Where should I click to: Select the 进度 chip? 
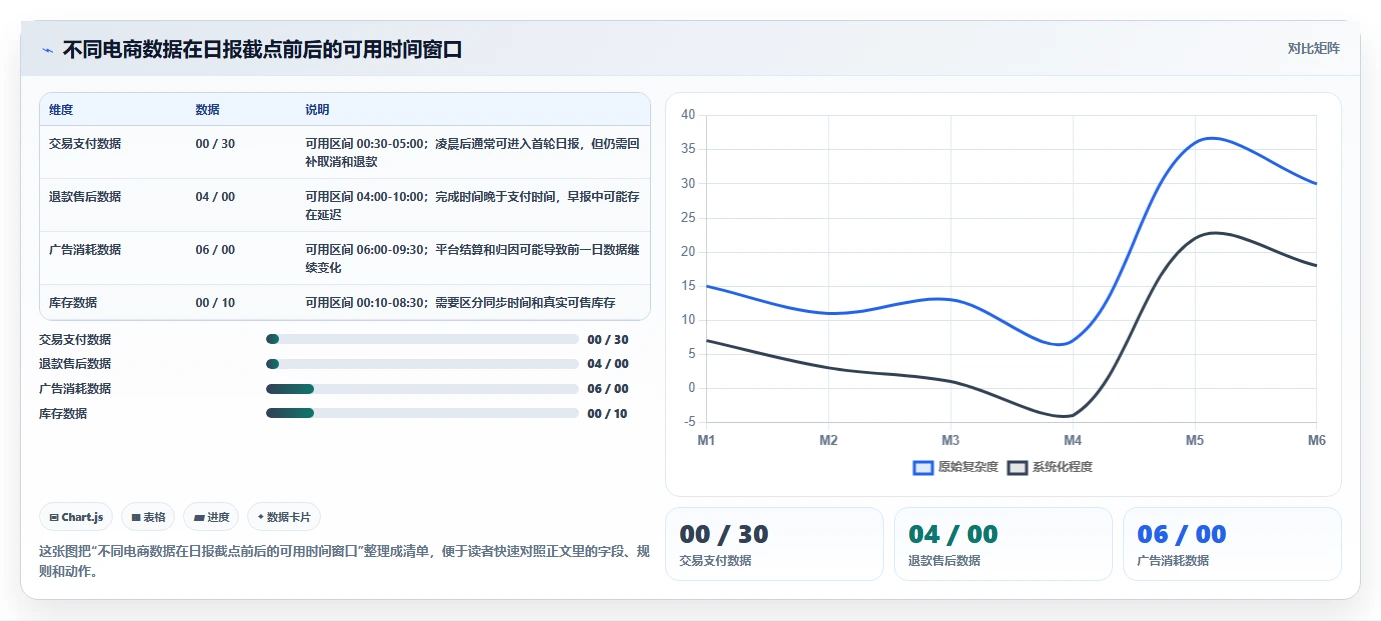click(211, 517)
